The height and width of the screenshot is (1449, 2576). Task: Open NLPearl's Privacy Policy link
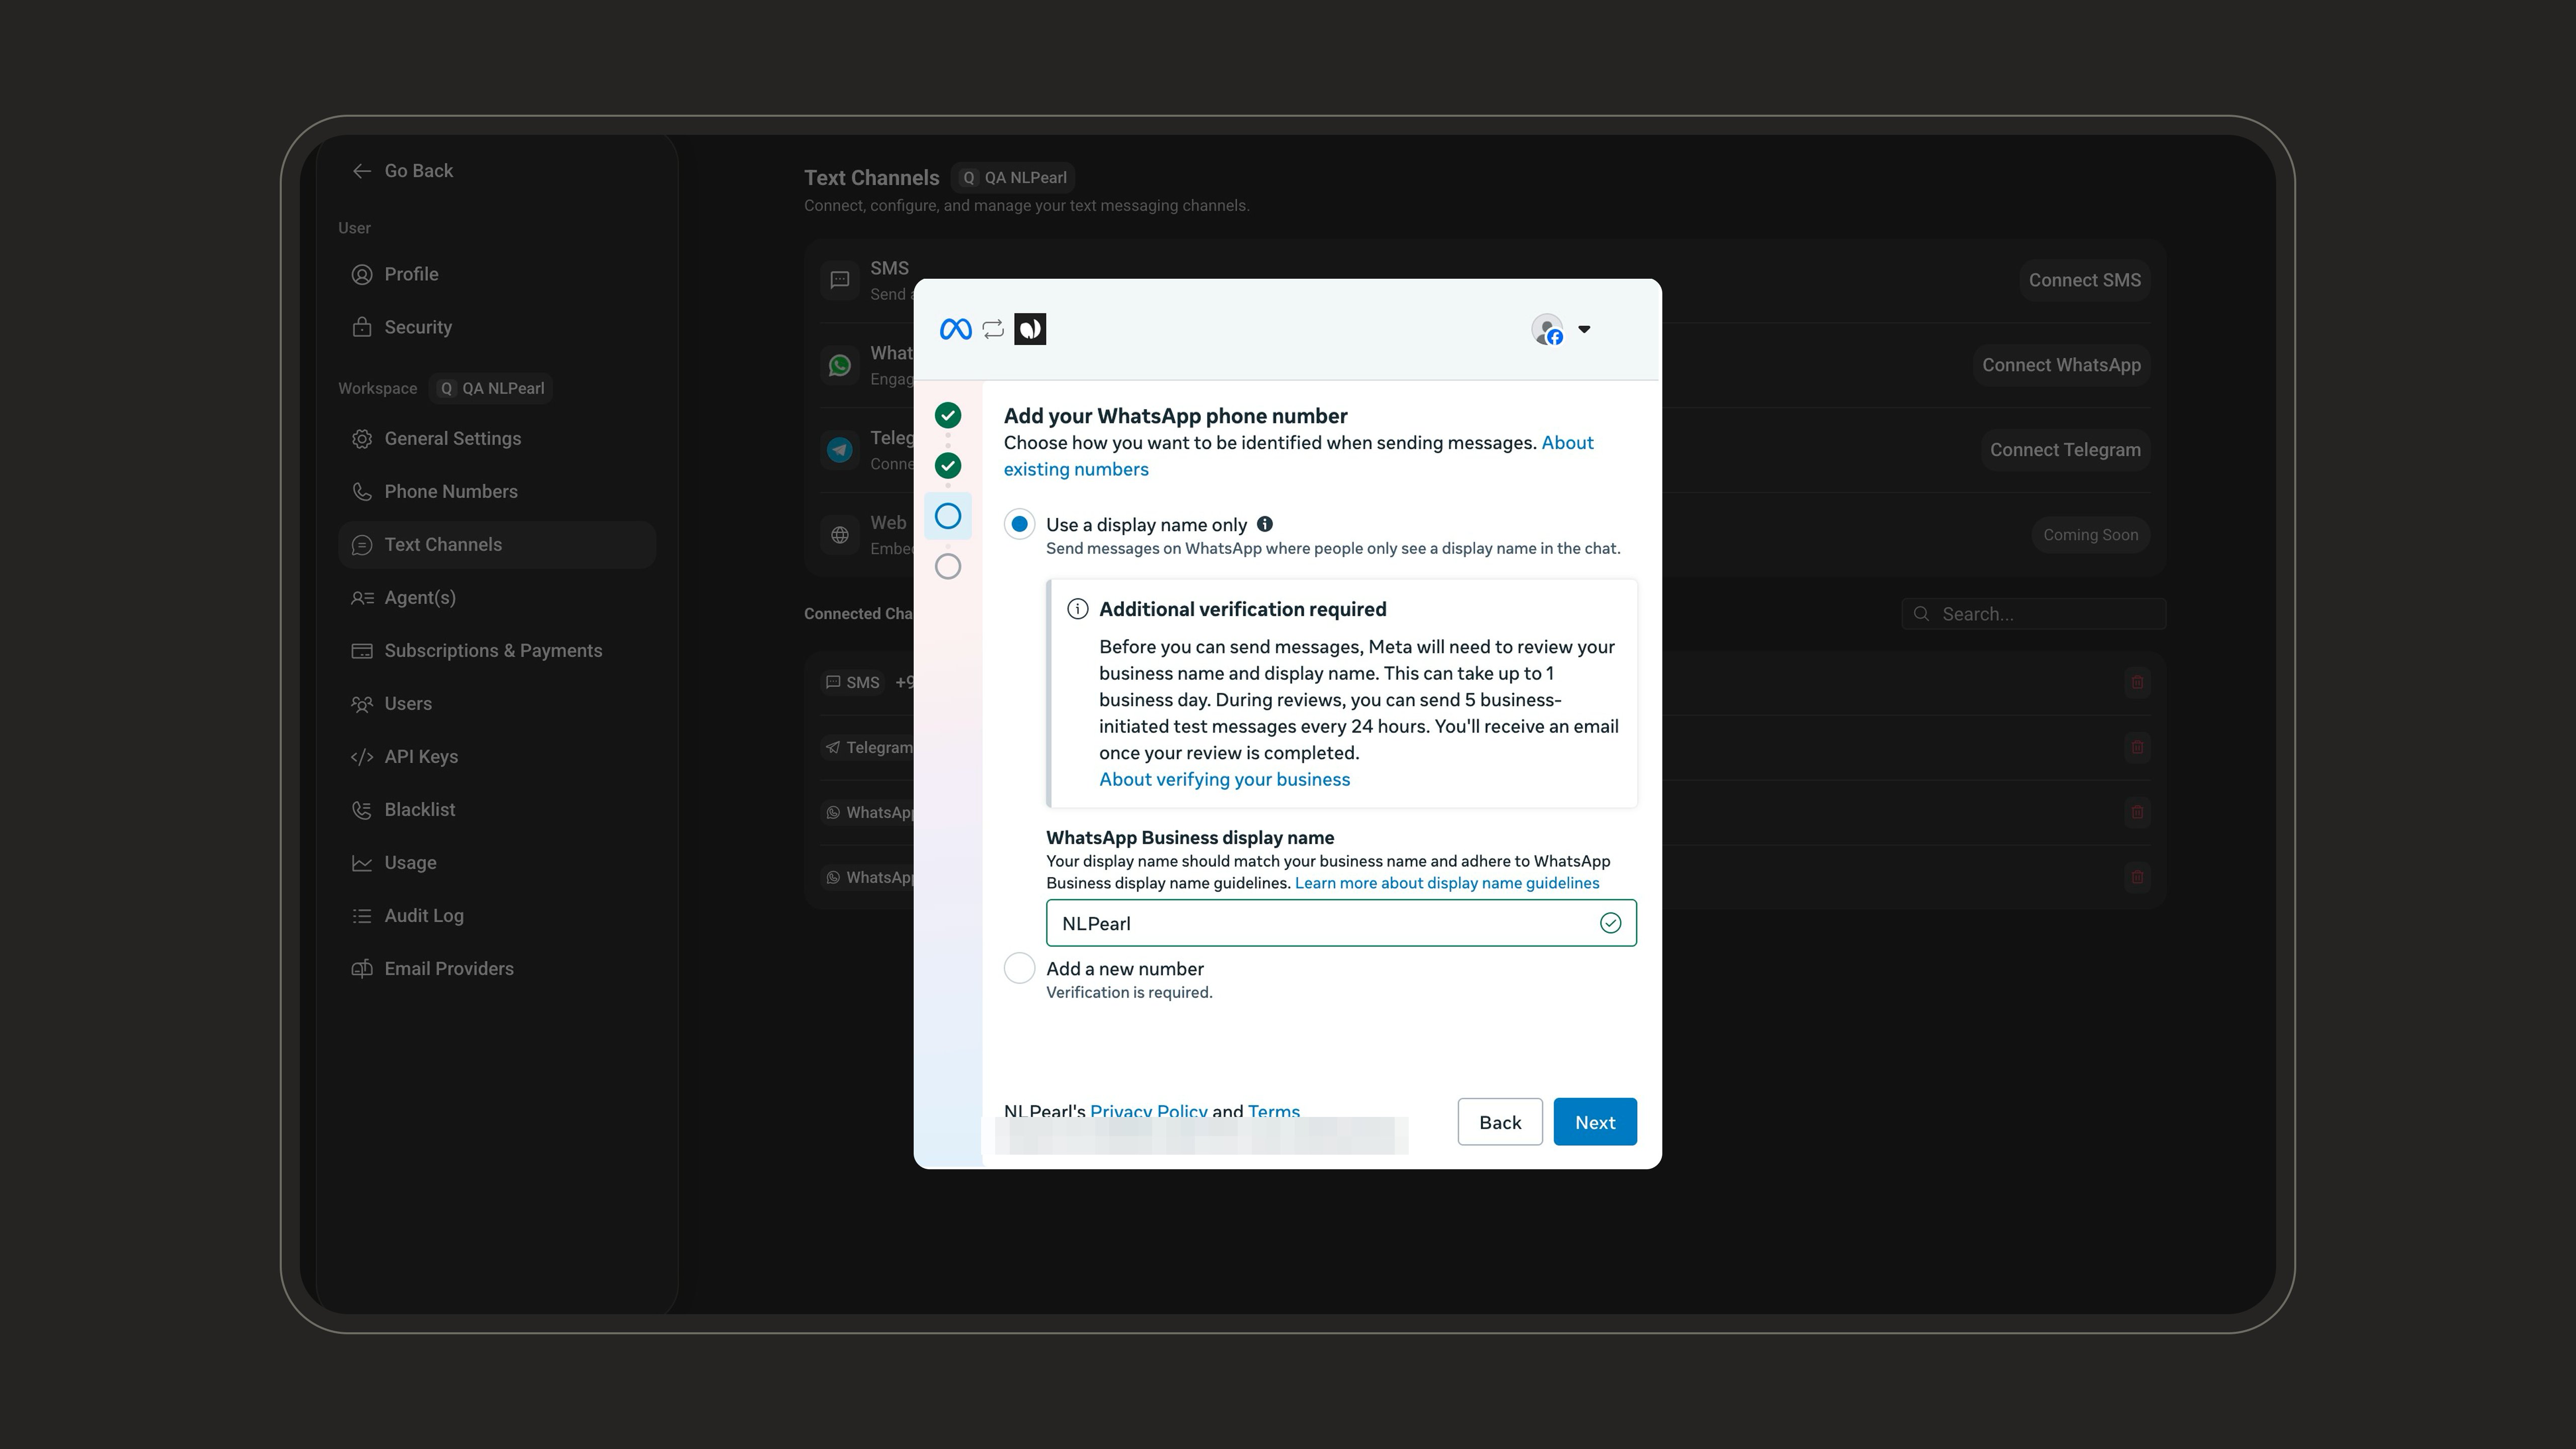point(1149,1111)
